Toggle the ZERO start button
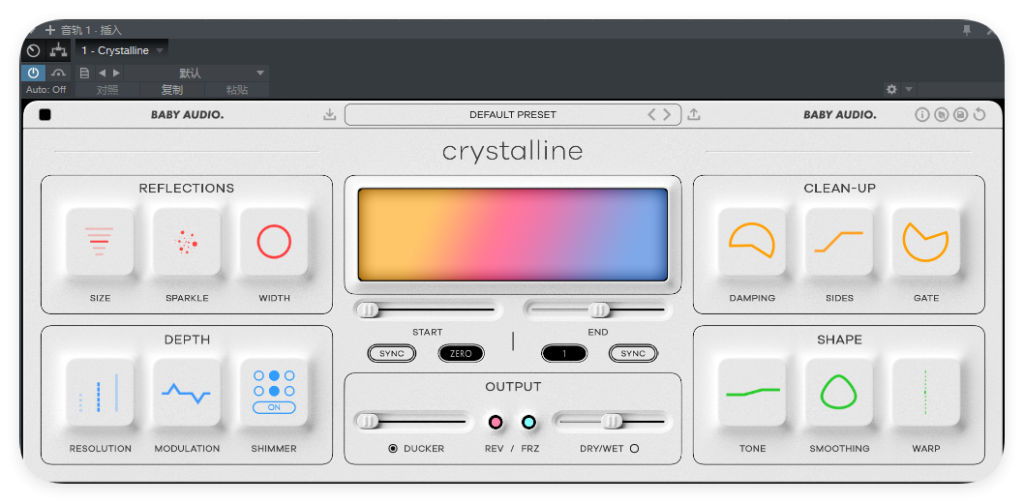 (x=461, y=353)
